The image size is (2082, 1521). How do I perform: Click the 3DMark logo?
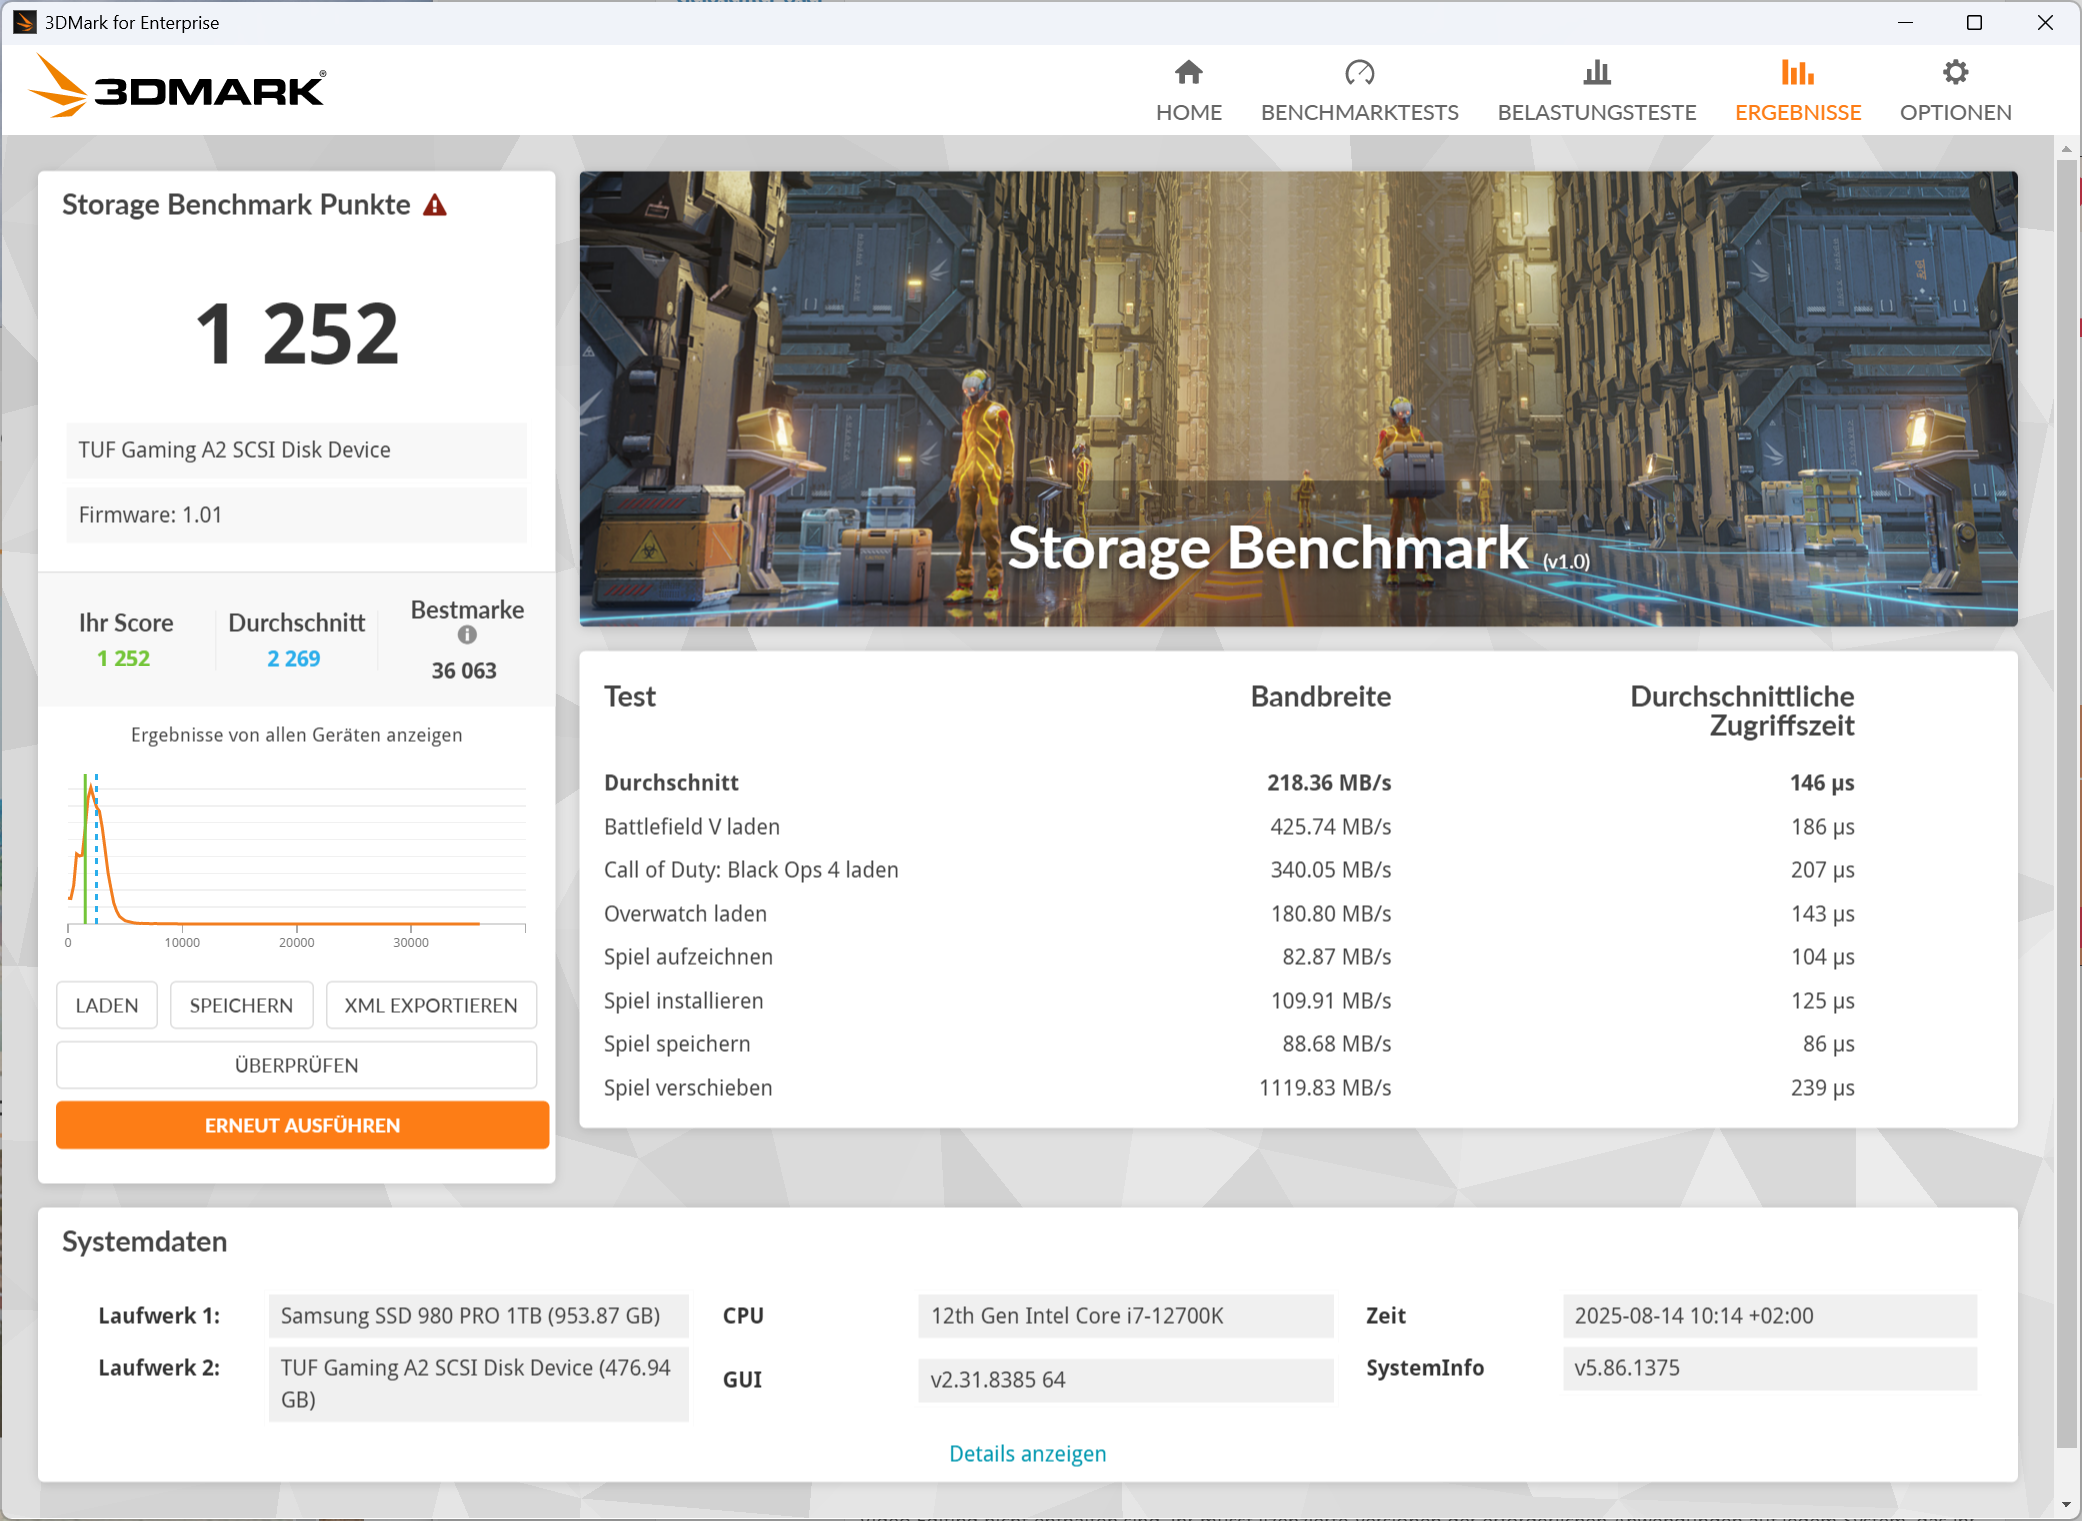[x=178, y=88]
